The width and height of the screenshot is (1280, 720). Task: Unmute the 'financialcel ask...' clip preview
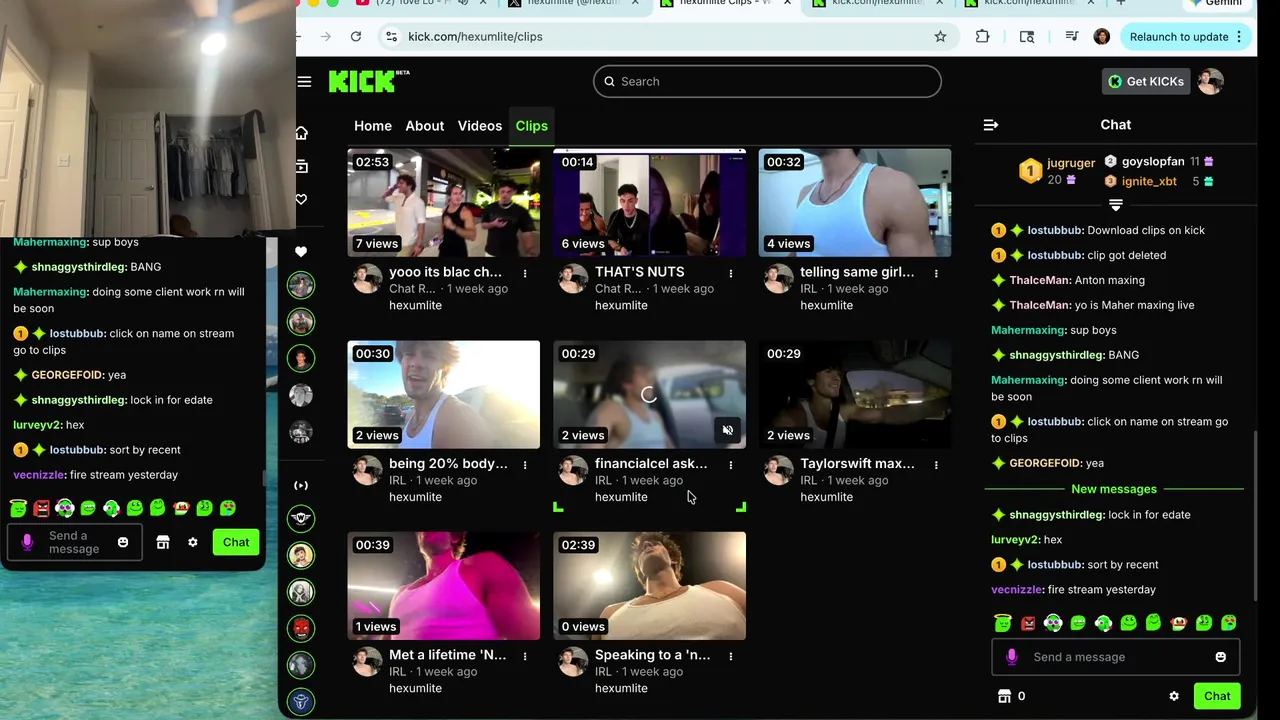coord(728,431)
